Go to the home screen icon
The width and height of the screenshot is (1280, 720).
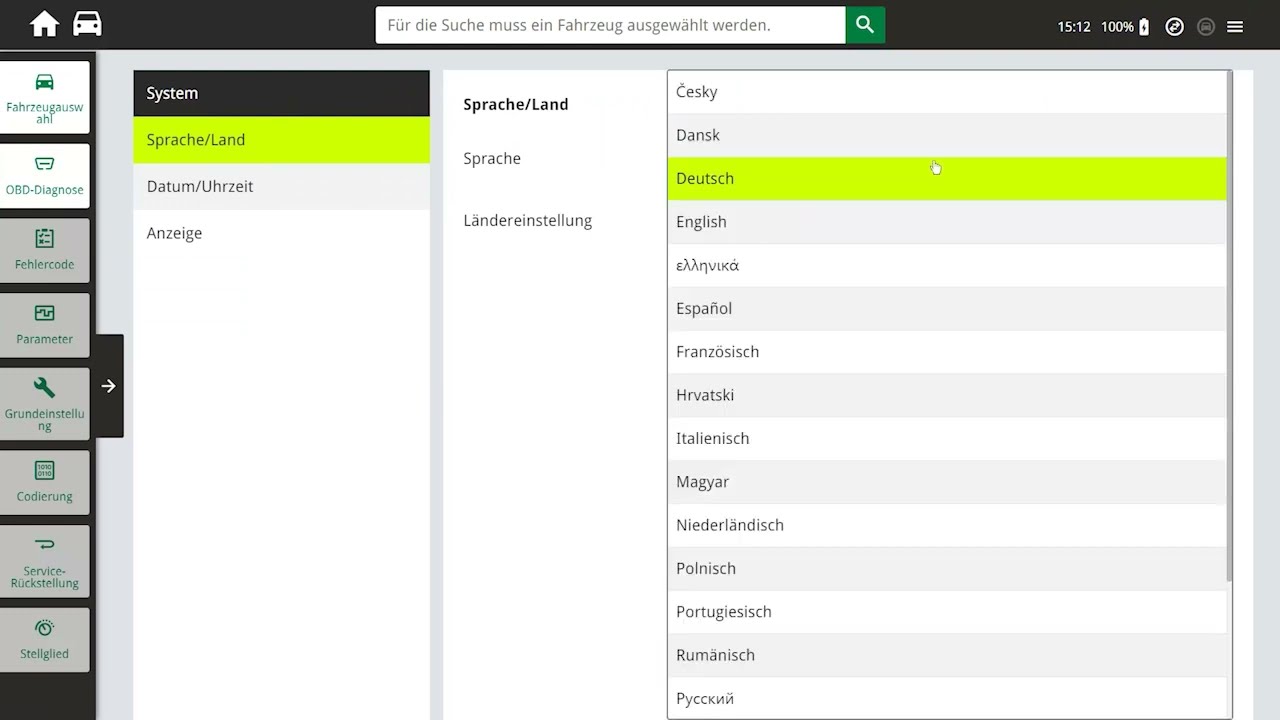(44, 24)
